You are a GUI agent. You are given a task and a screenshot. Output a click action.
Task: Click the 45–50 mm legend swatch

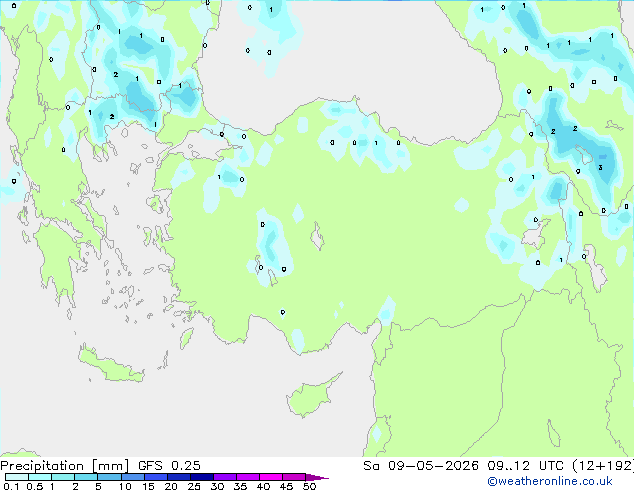pyautogui.click(x=294, y=477)
